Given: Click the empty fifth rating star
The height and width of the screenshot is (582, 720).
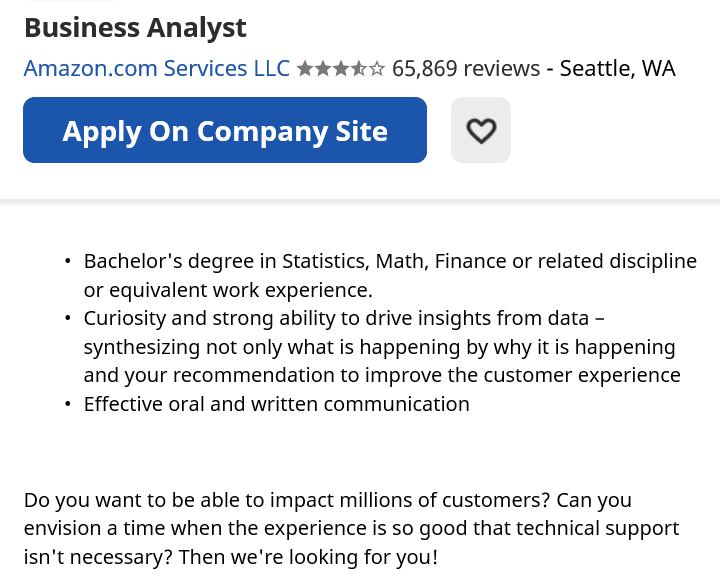Looking at the screenshot, I should click(x=377, y=69).
